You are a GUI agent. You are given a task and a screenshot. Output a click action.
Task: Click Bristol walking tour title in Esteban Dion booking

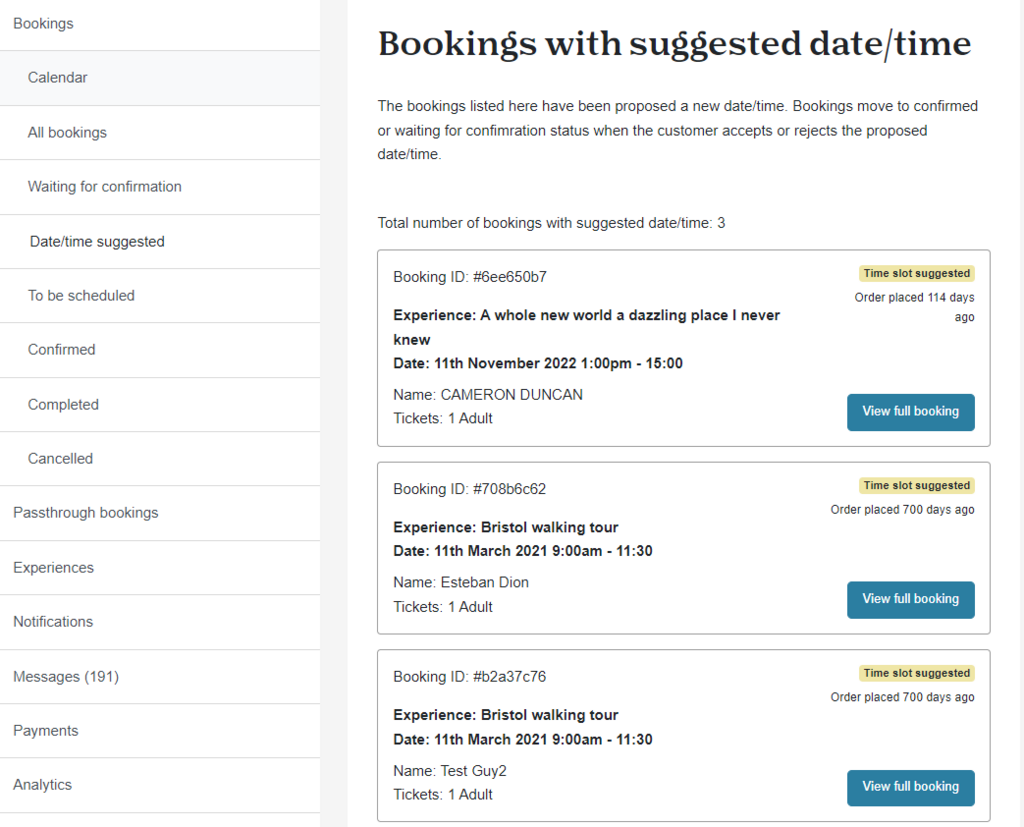click(505, 528)
